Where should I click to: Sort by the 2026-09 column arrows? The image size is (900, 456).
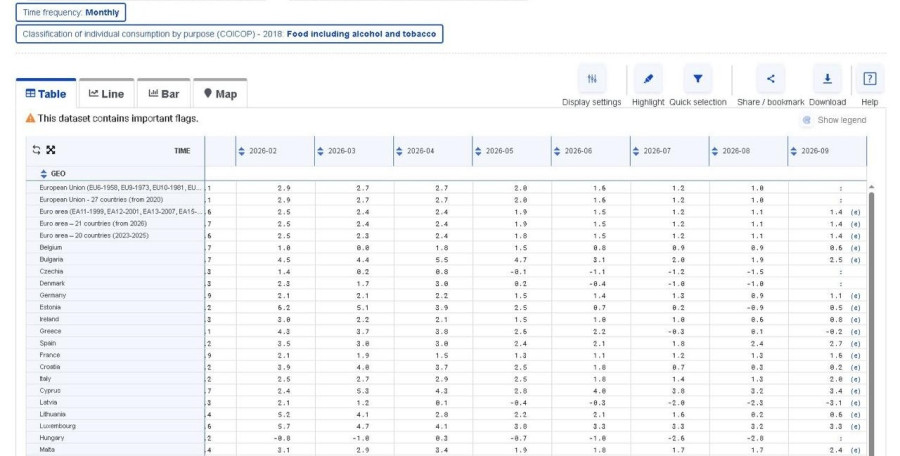793,151
